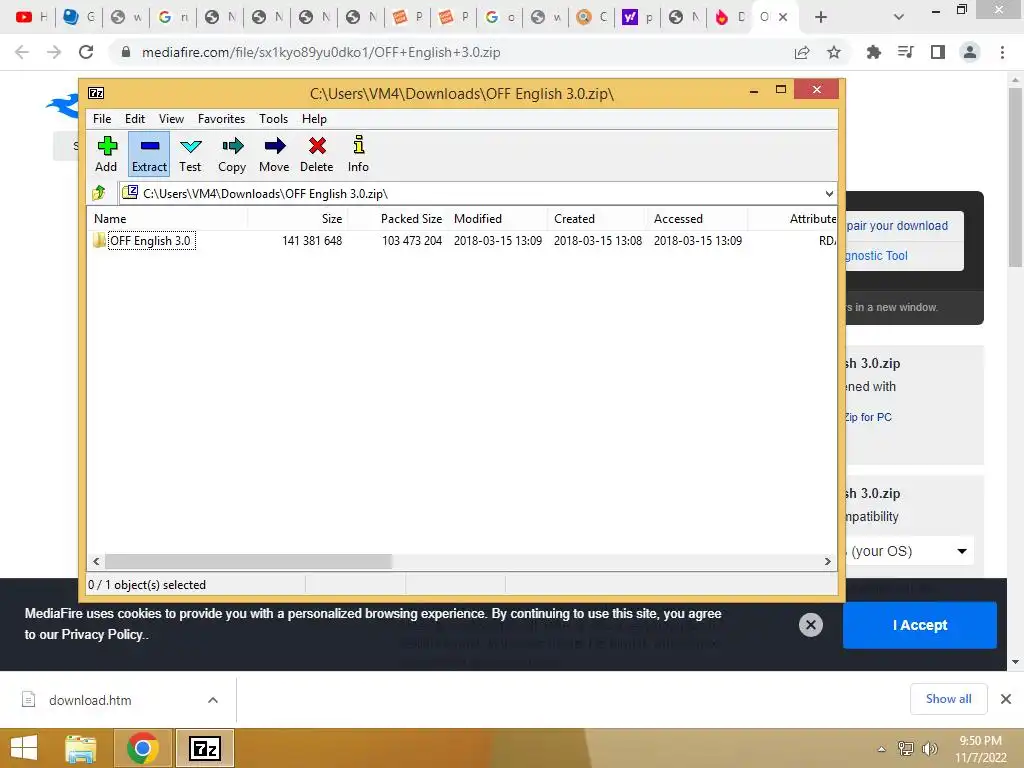
Task: Click the packed size 103 473 204
Action: (412, 241)
